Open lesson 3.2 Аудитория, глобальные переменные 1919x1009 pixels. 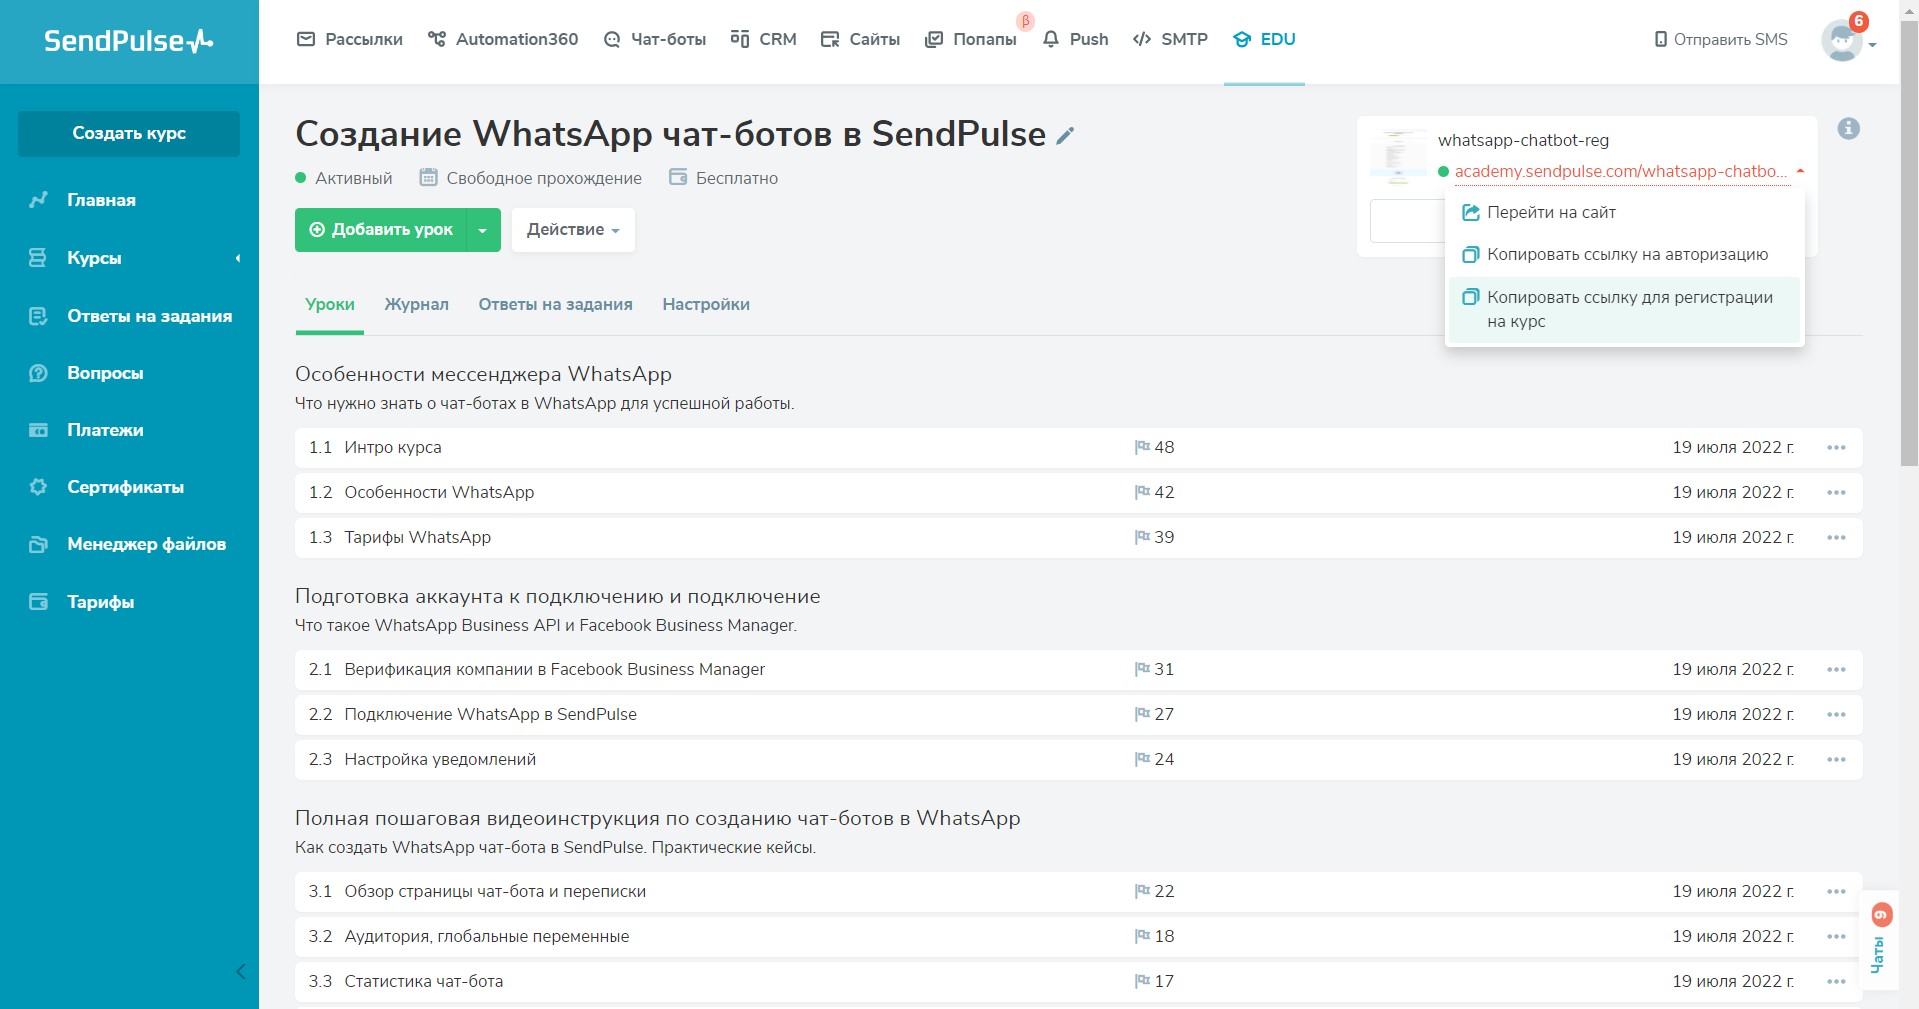pos(1078,936)
